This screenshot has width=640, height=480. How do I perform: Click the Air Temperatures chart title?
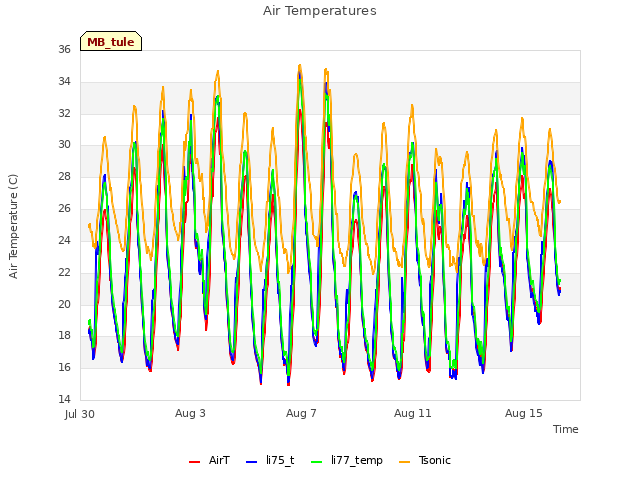[320, 11]
